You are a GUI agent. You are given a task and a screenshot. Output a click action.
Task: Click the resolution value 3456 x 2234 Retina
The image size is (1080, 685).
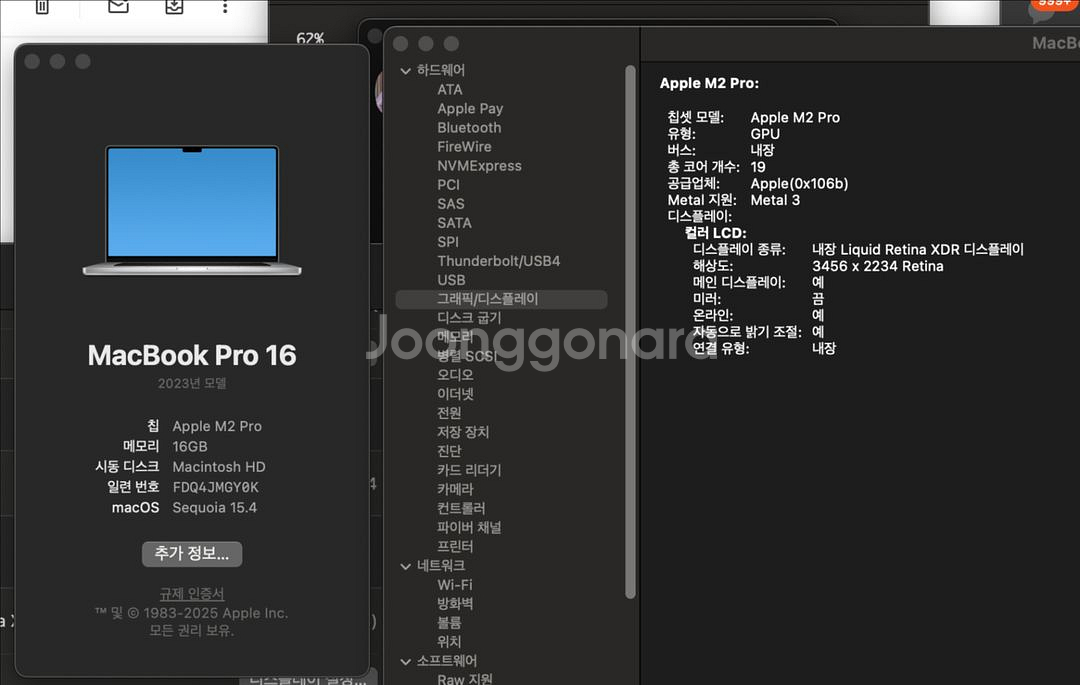[878, 266]
